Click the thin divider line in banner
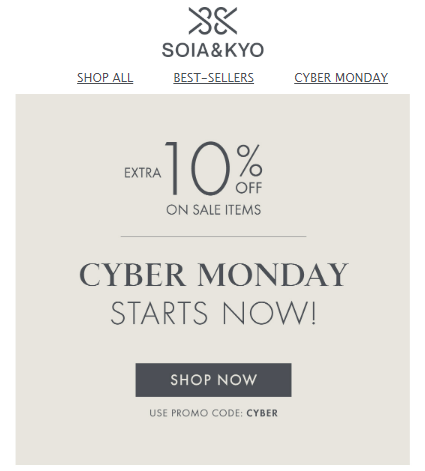Screen dimensions: 425x471 (213, 236)
